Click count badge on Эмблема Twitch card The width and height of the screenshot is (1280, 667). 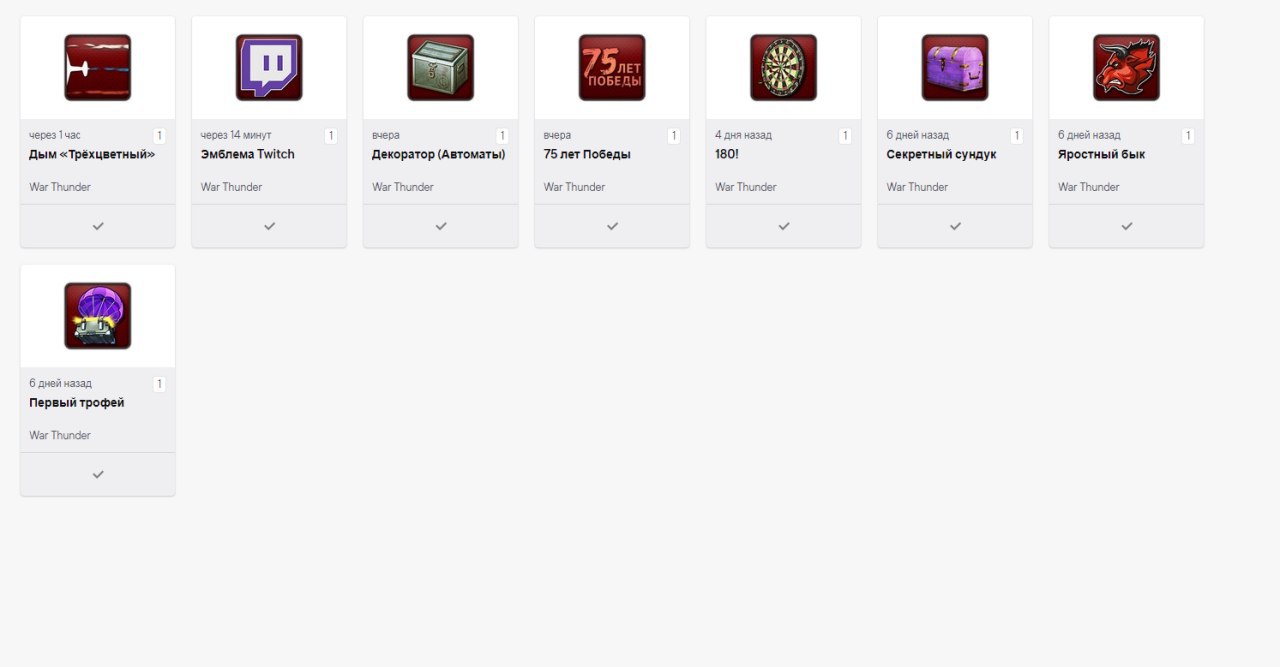[x=331, y=136]
